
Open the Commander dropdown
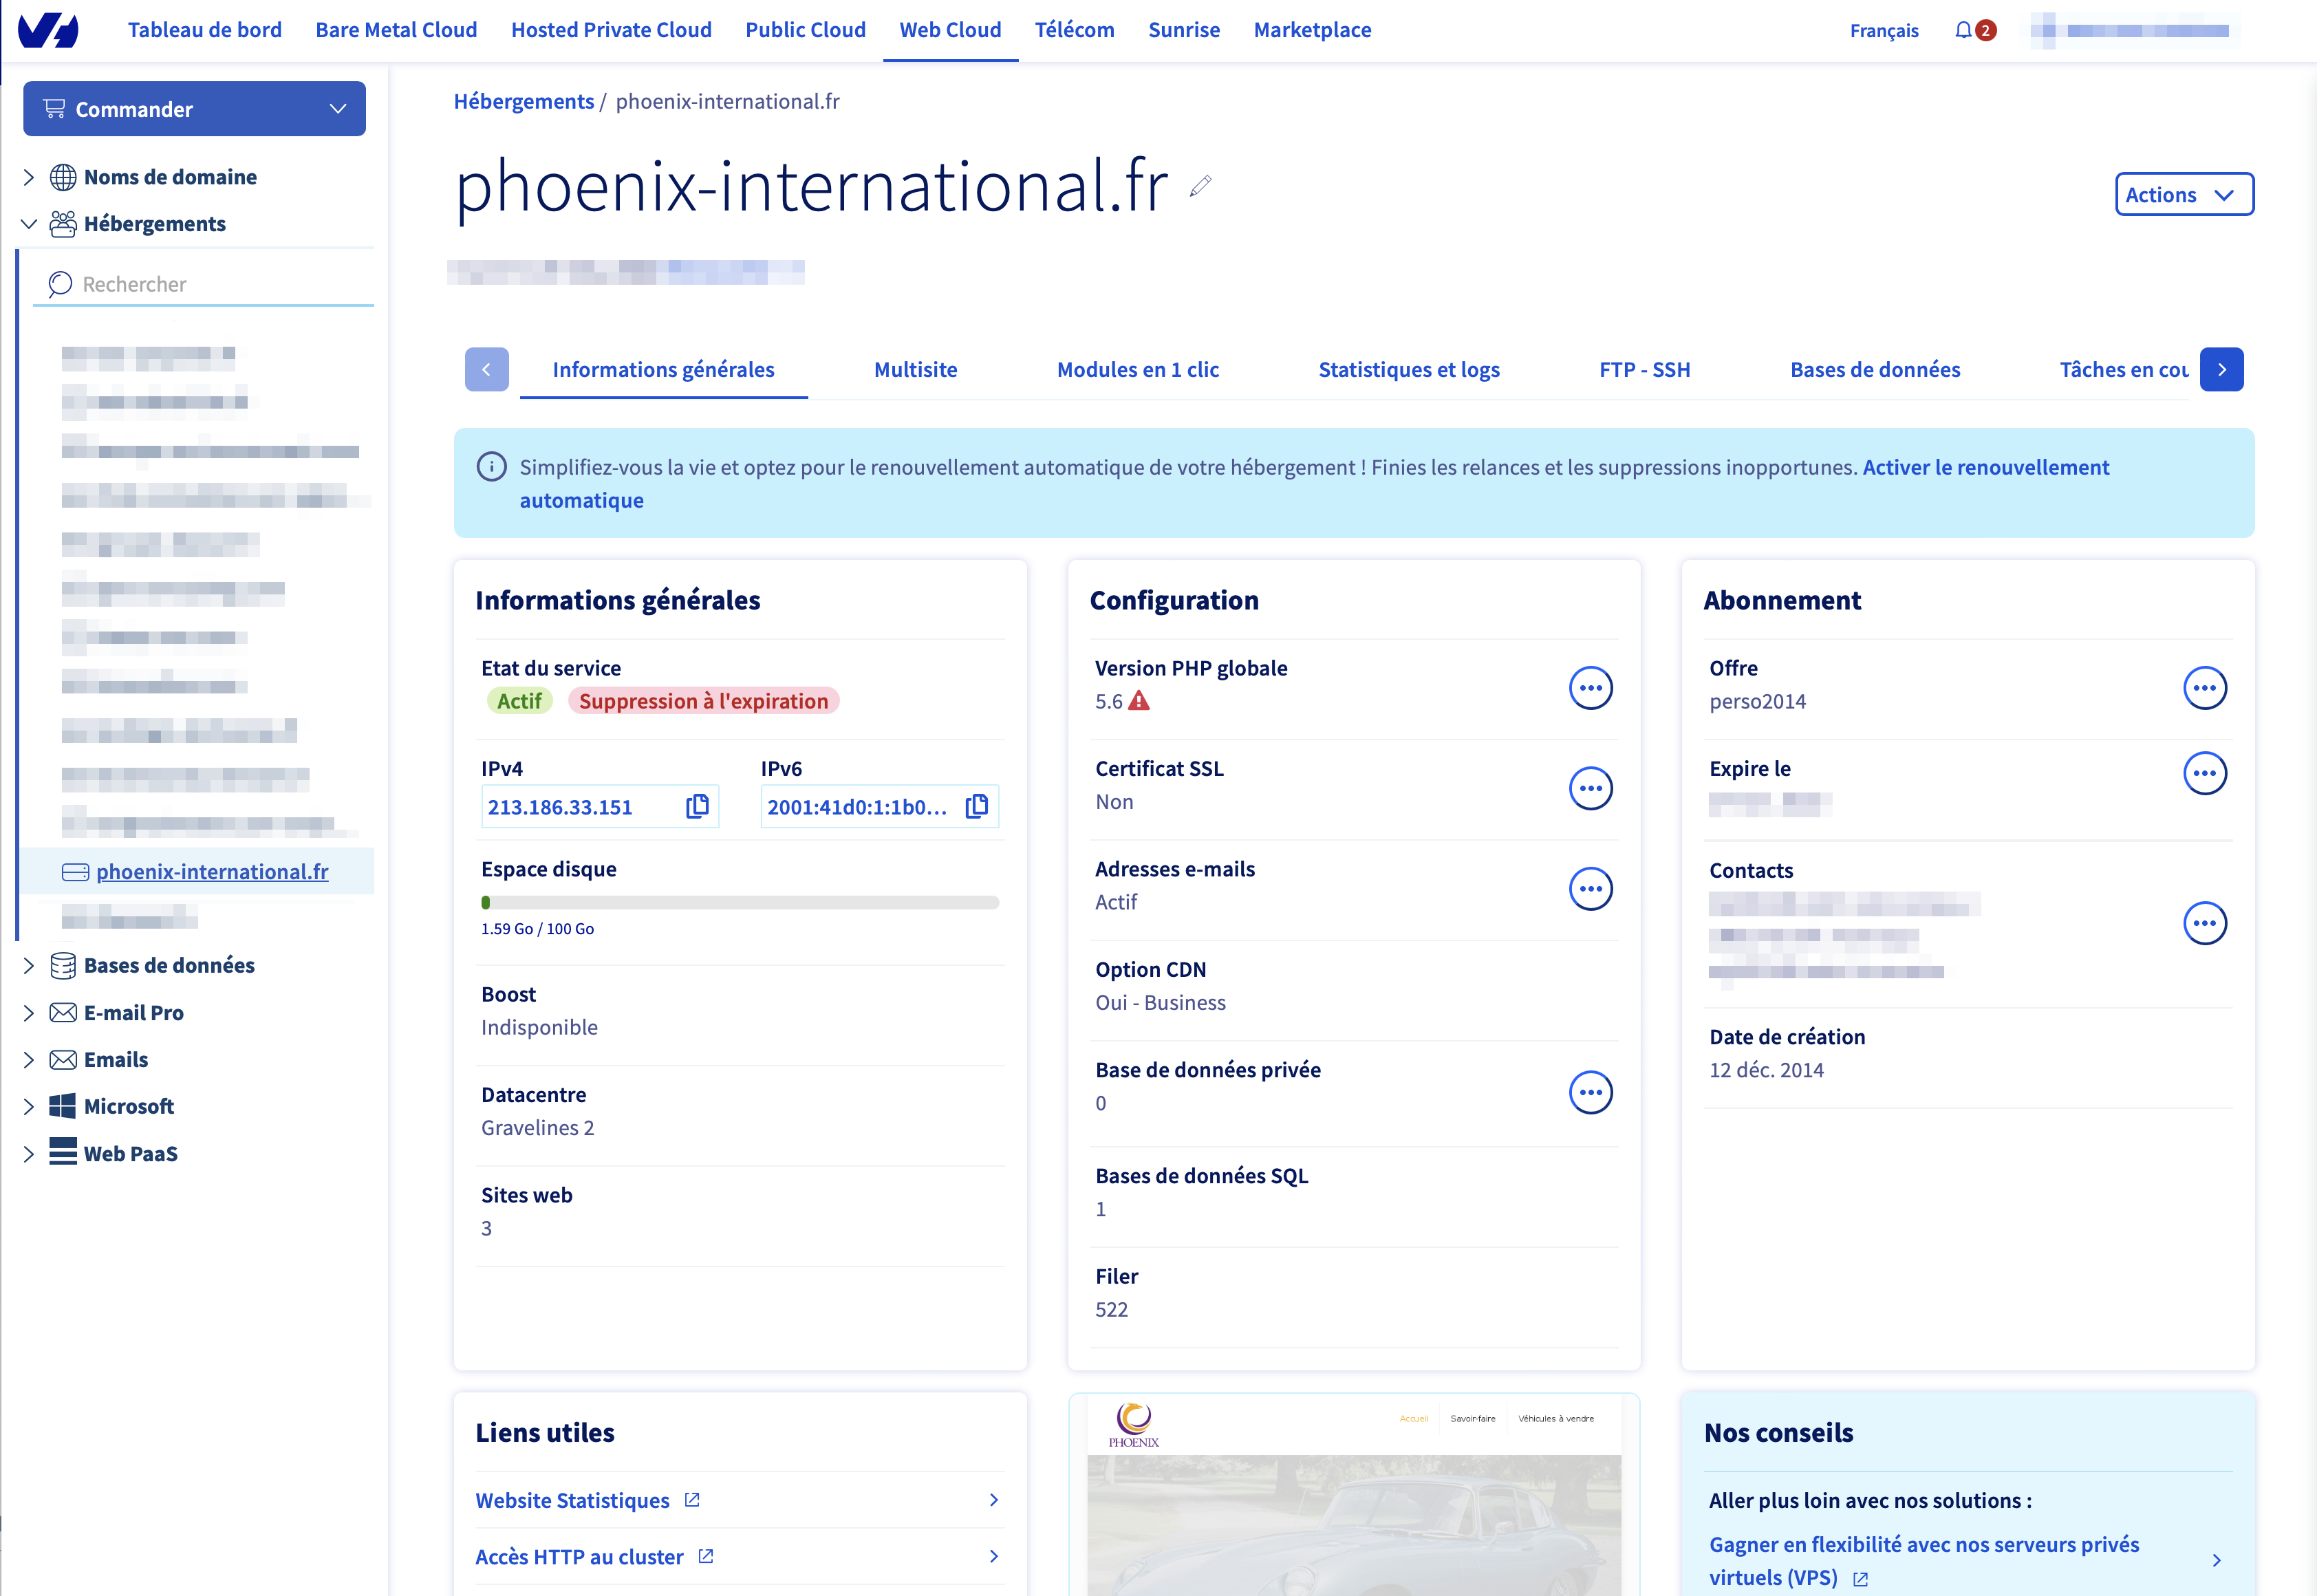pos(194,109)
